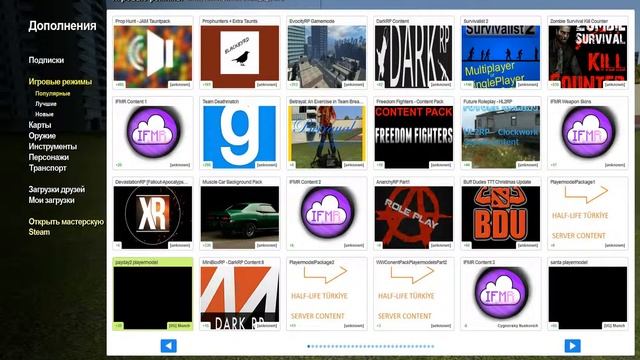This screenshot has height=360, width=640.
Task: Open the Инструменты category
Action: [x=53, y=146]
